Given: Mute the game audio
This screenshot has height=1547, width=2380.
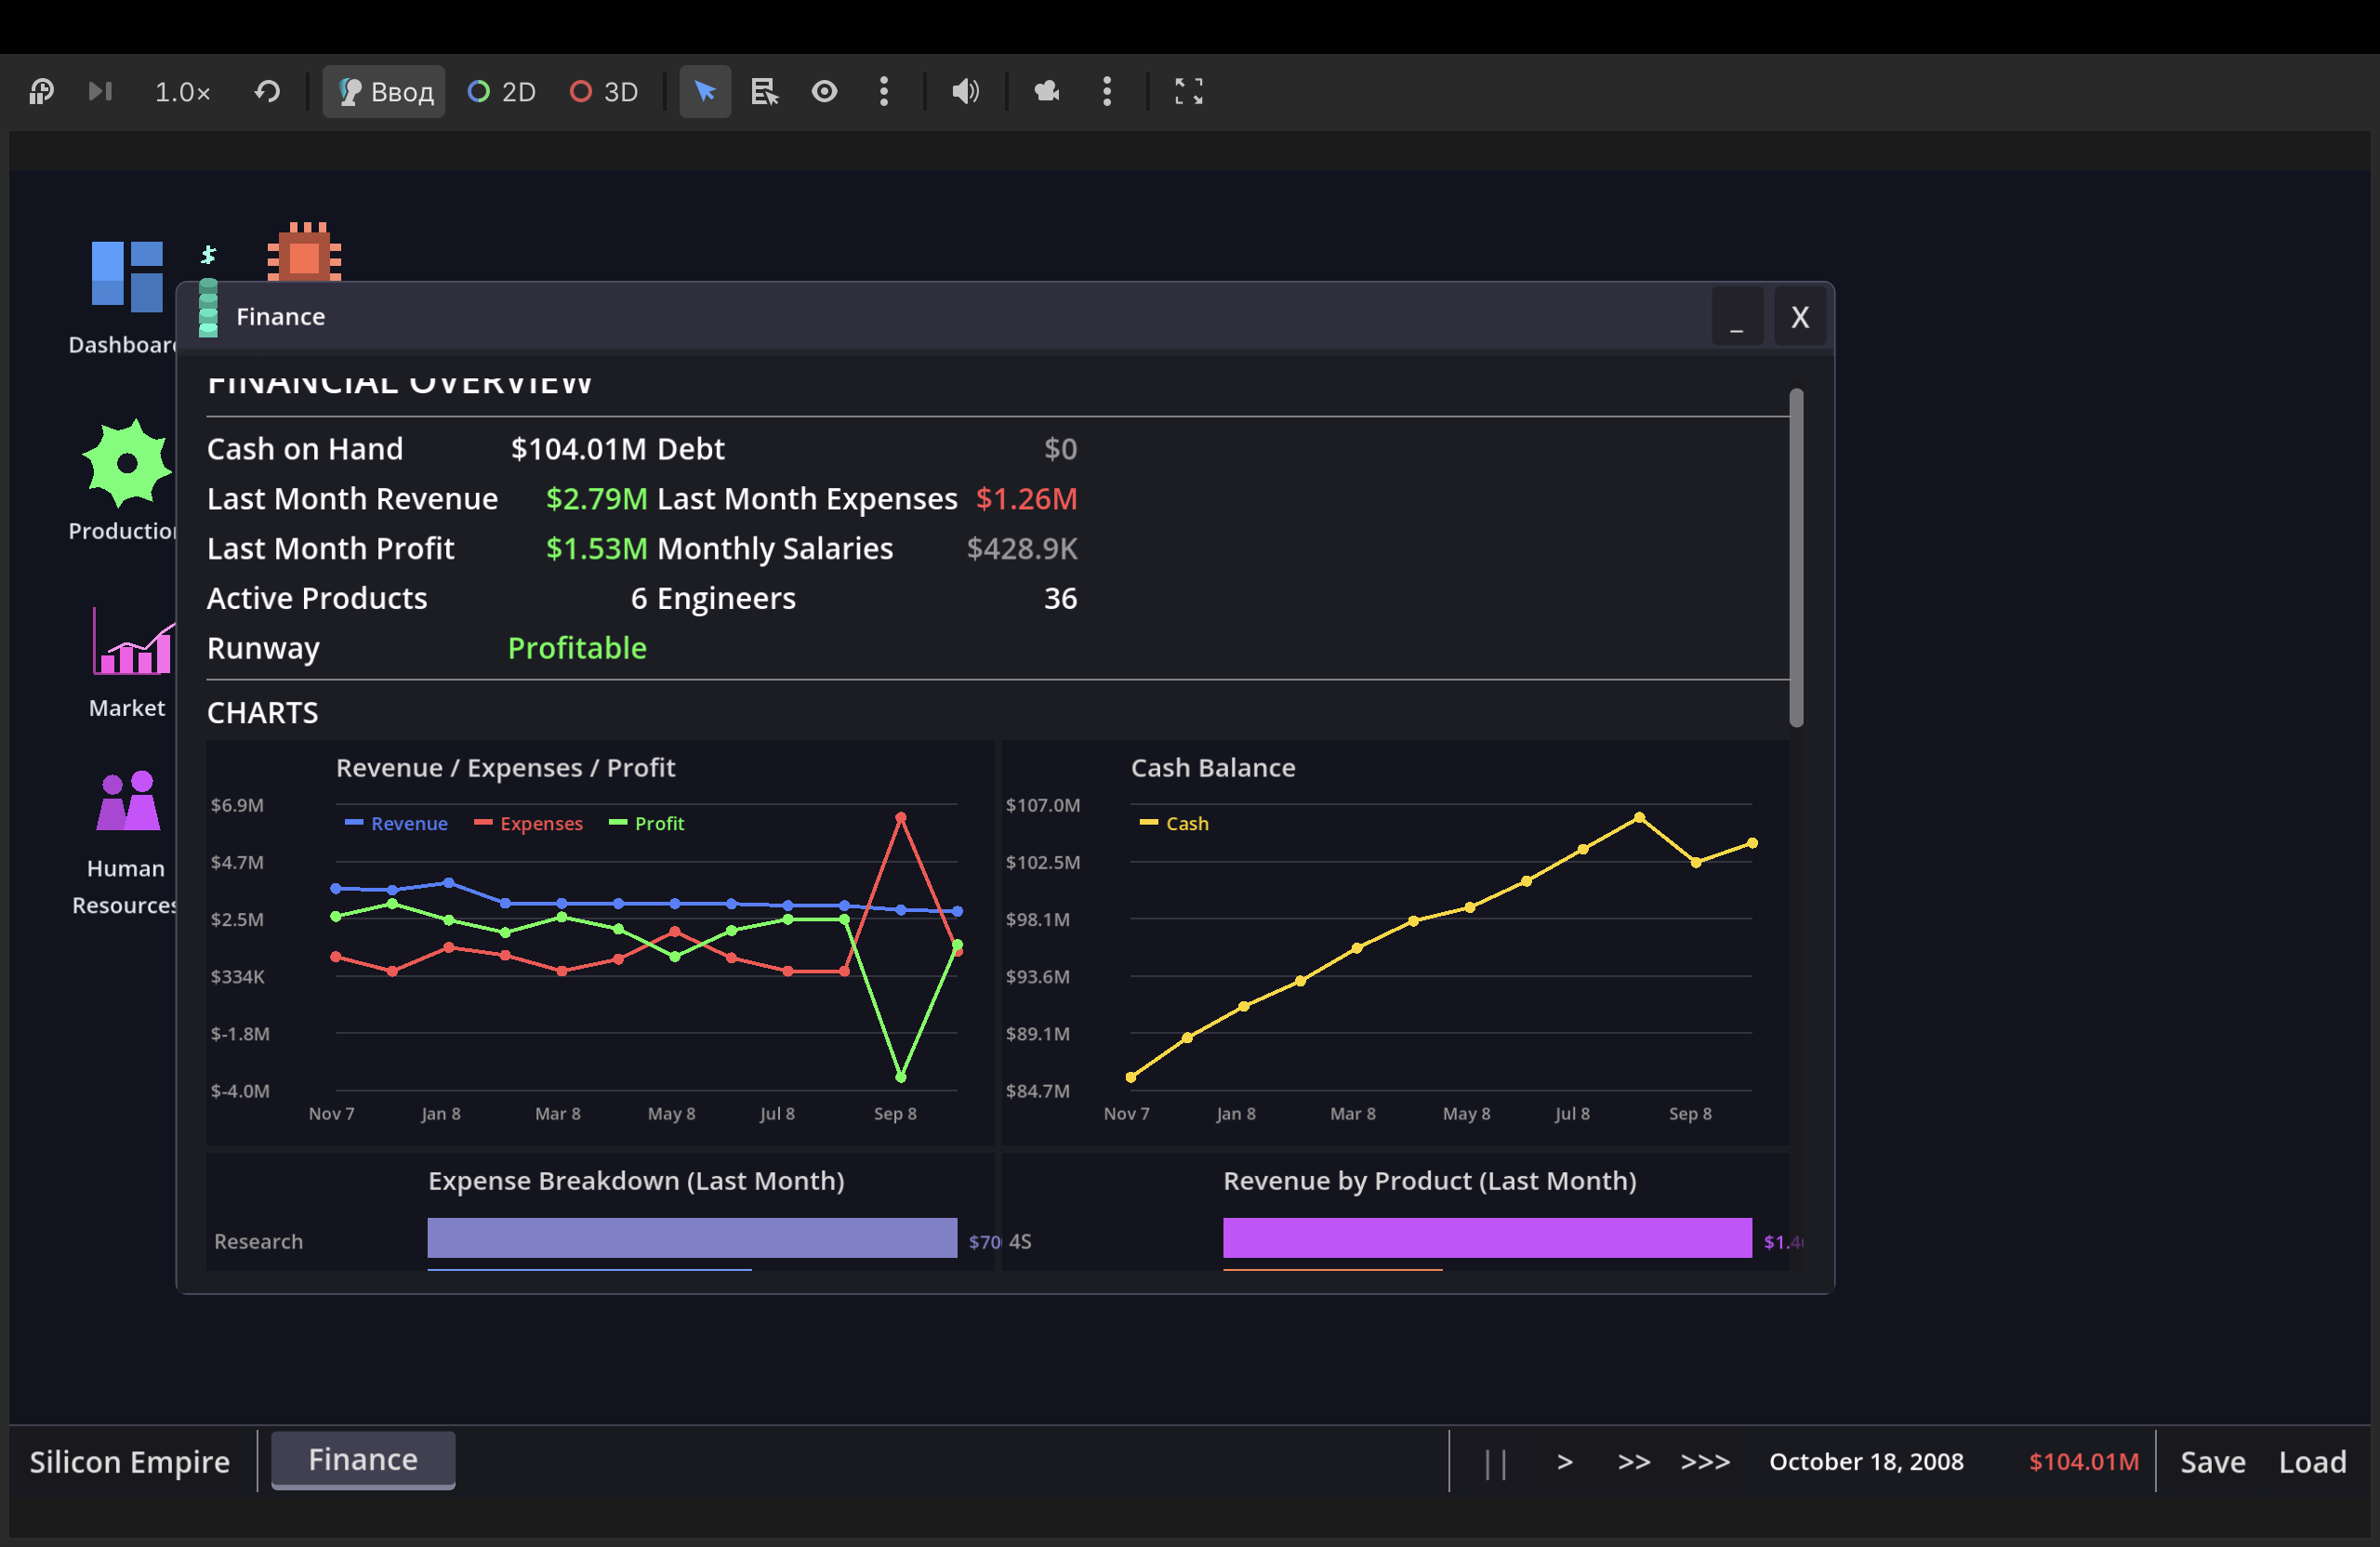Looking at the screenshot, I should [x=965, y=92].
